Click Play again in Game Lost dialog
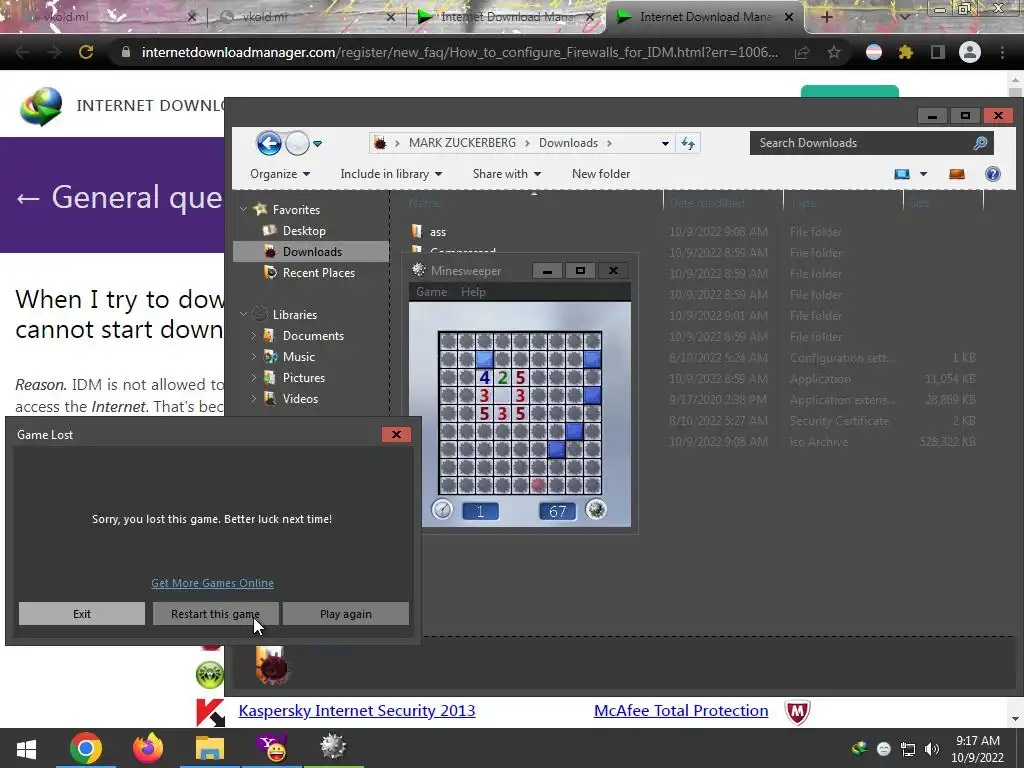This screenshot has width=1024, height=768. click(345, 614)
